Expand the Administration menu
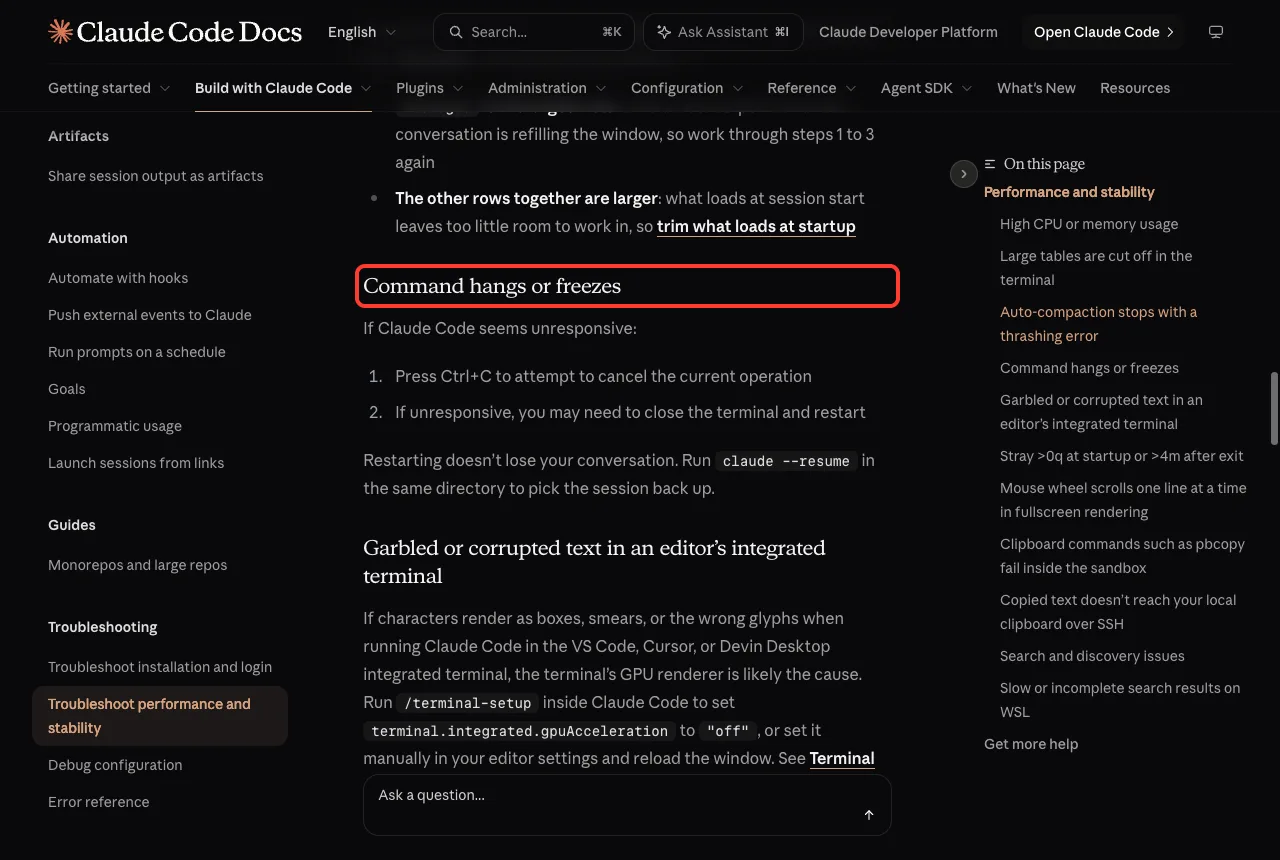 point(547,88)
